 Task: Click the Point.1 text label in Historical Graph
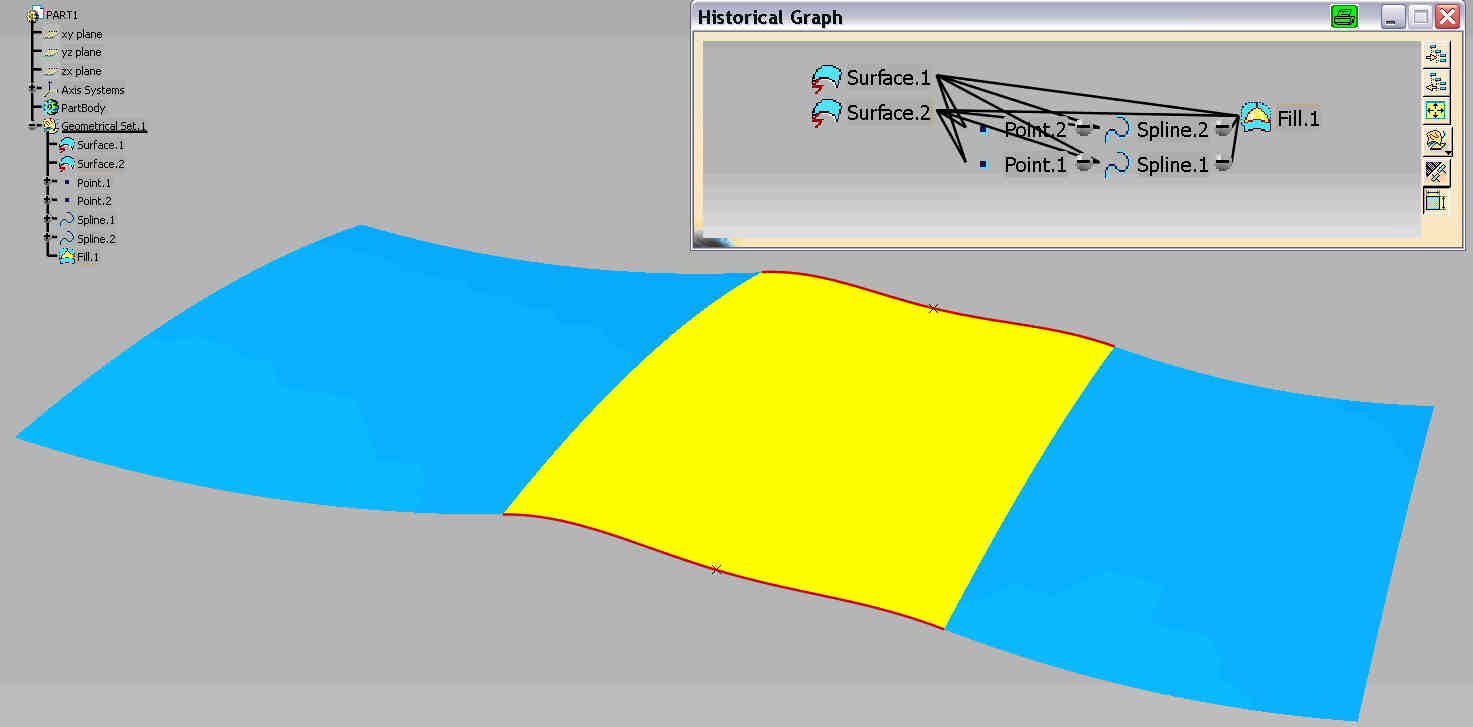point(1036,166)
